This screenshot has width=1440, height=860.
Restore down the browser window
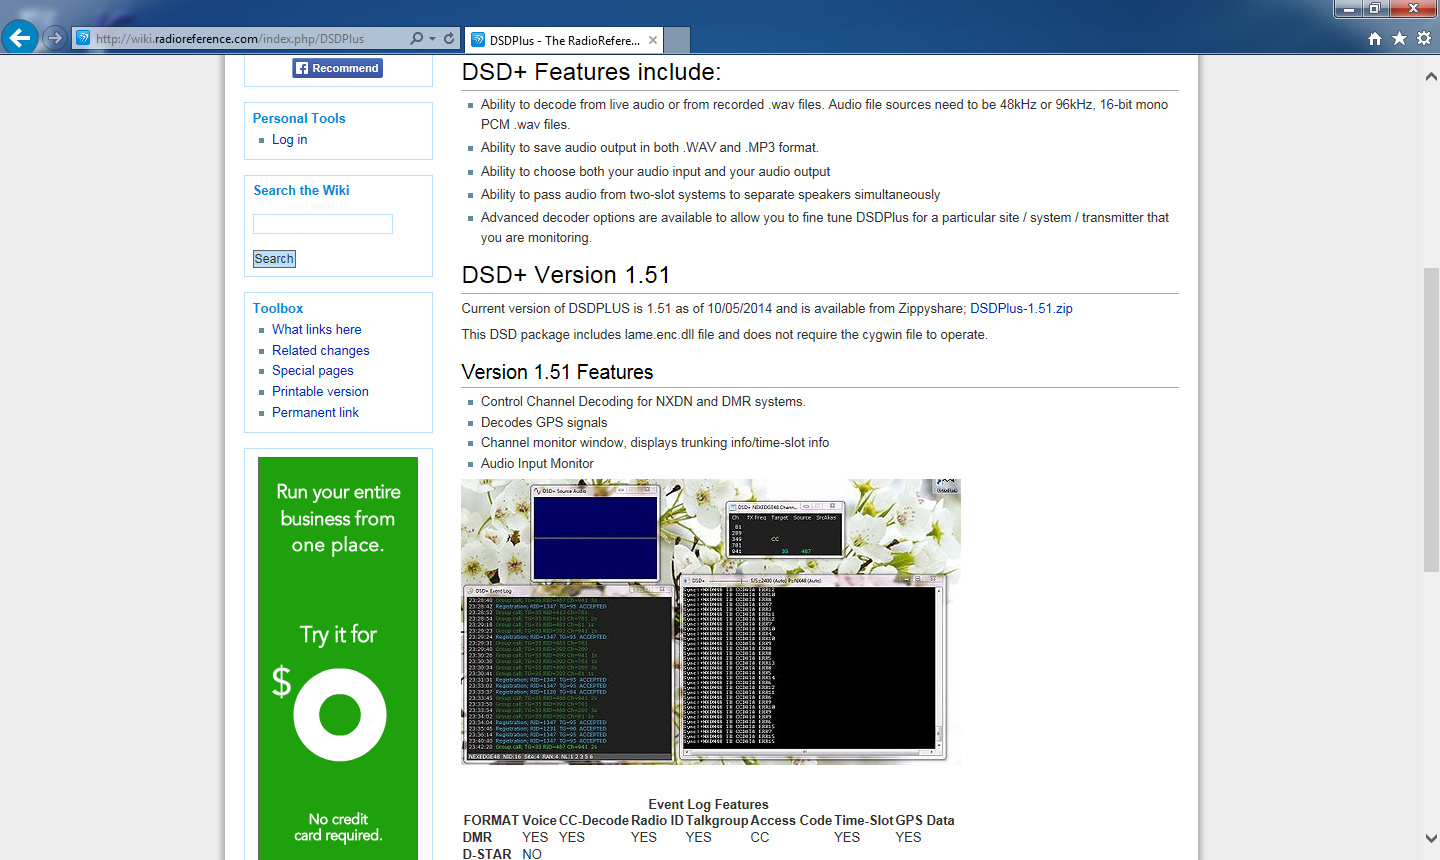coord(1374,9)
